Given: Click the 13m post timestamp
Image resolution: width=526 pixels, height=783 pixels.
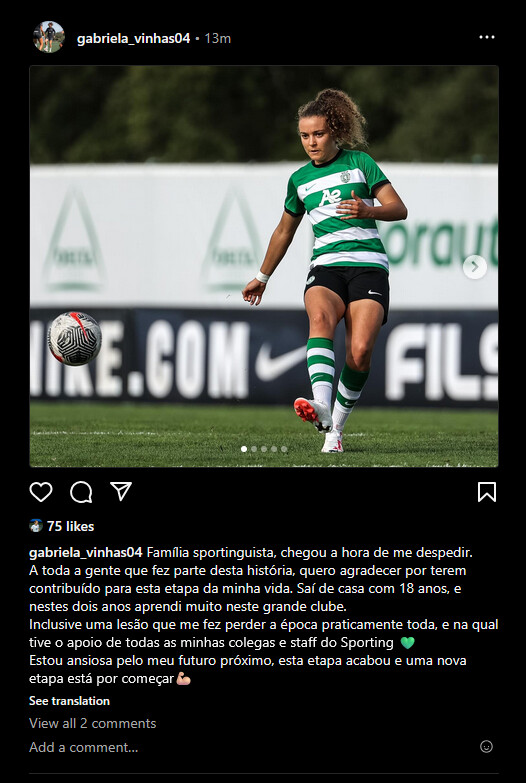Looking at the screenshot, I should click(218, 38).
